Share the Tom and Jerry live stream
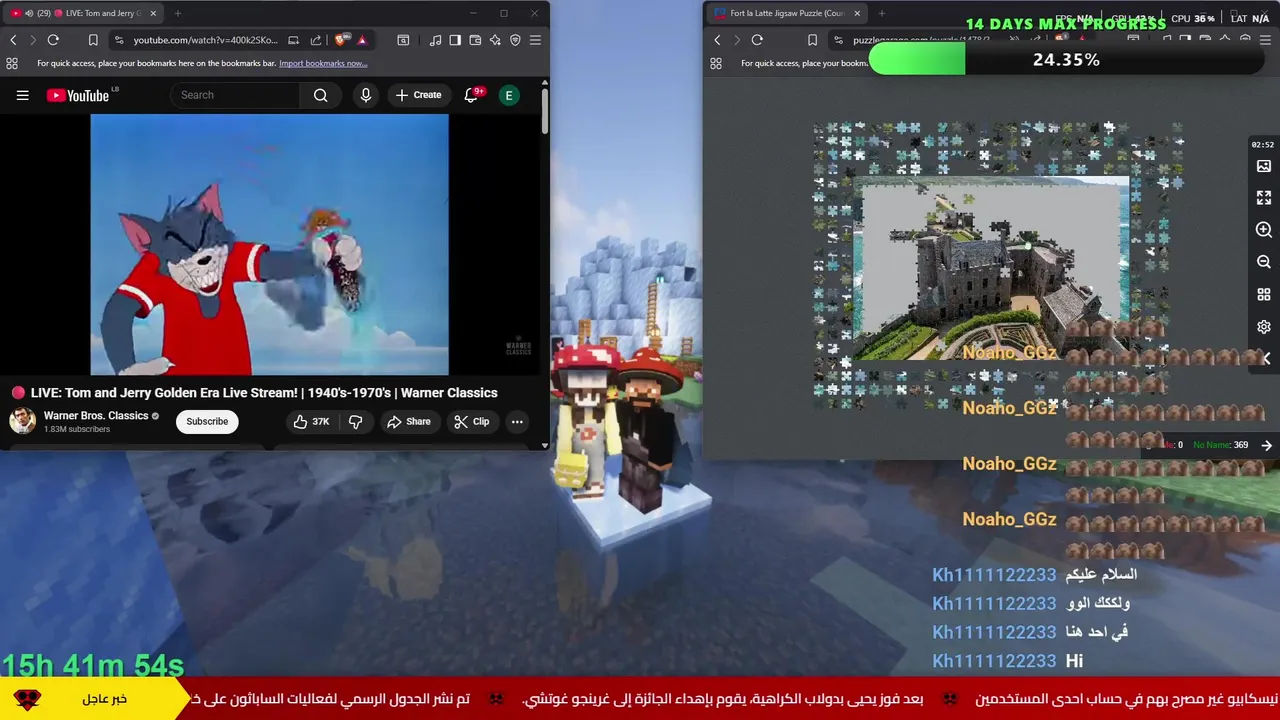The image size is (1280, 720). coord(408,421)
